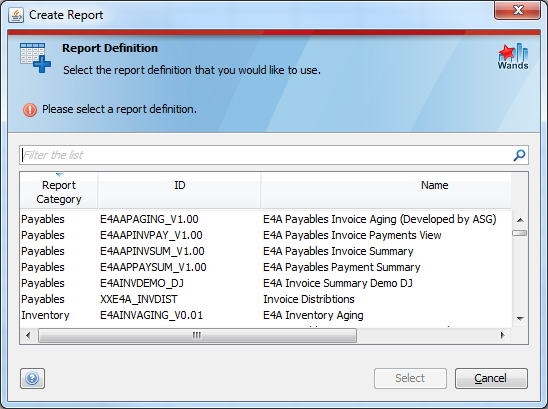Click the Wands logo icon
This screenshot has width=548, height=409.
[x=513, y=57]
